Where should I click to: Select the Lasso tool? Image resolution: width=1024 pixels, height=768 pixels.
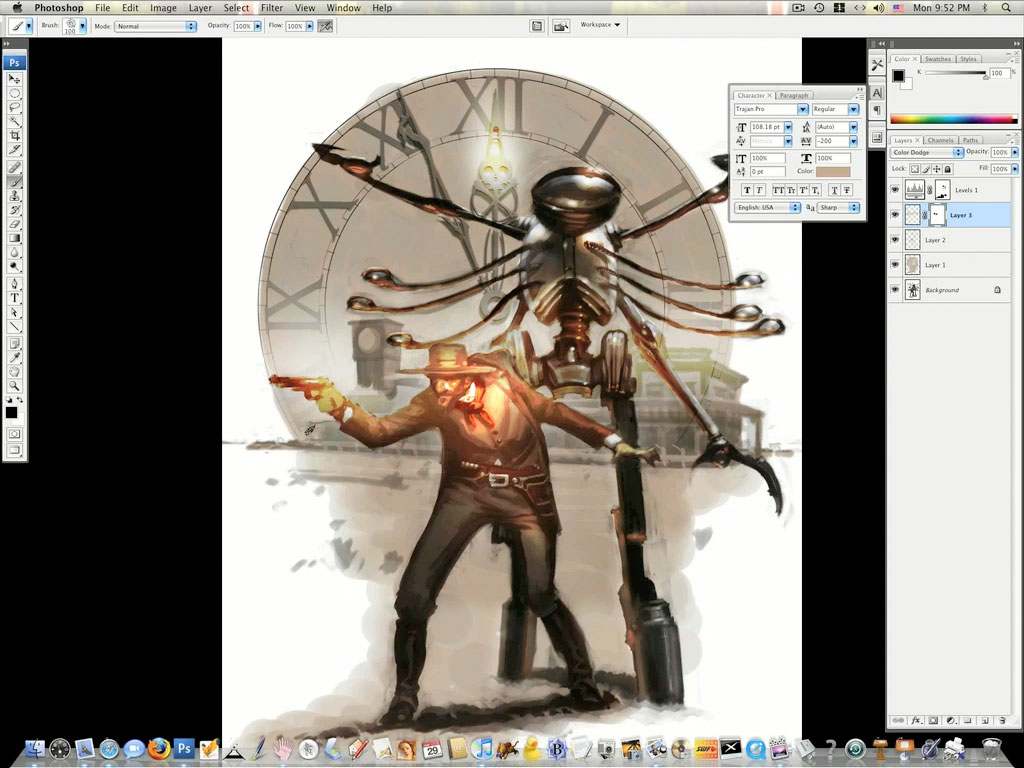(15, 107)
